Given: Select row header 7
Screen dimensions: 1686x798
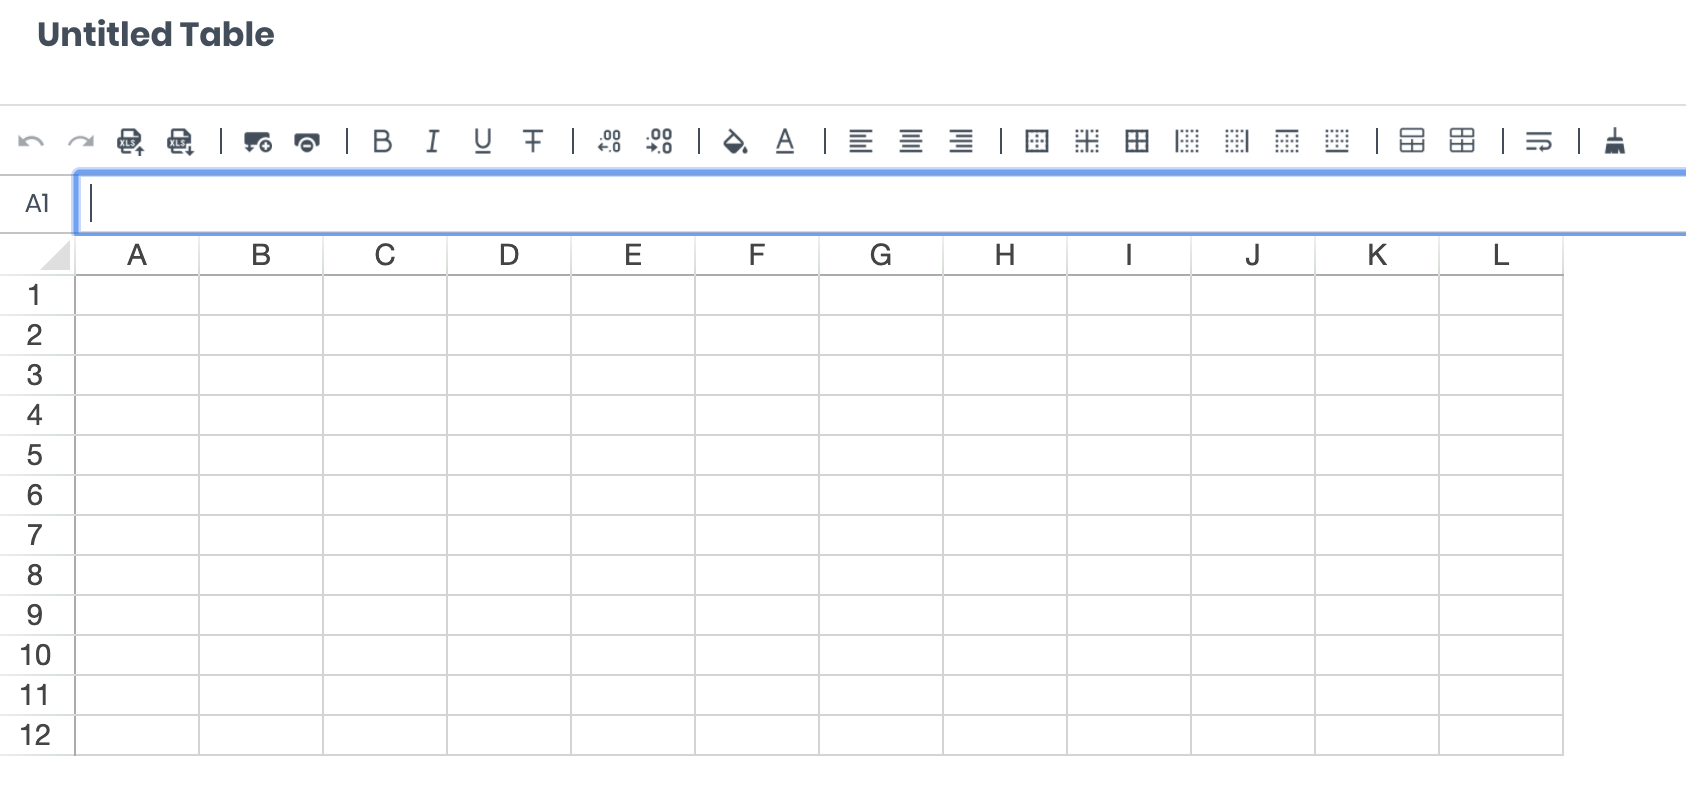Looking at the screenshot, I should tap(36, 535).
